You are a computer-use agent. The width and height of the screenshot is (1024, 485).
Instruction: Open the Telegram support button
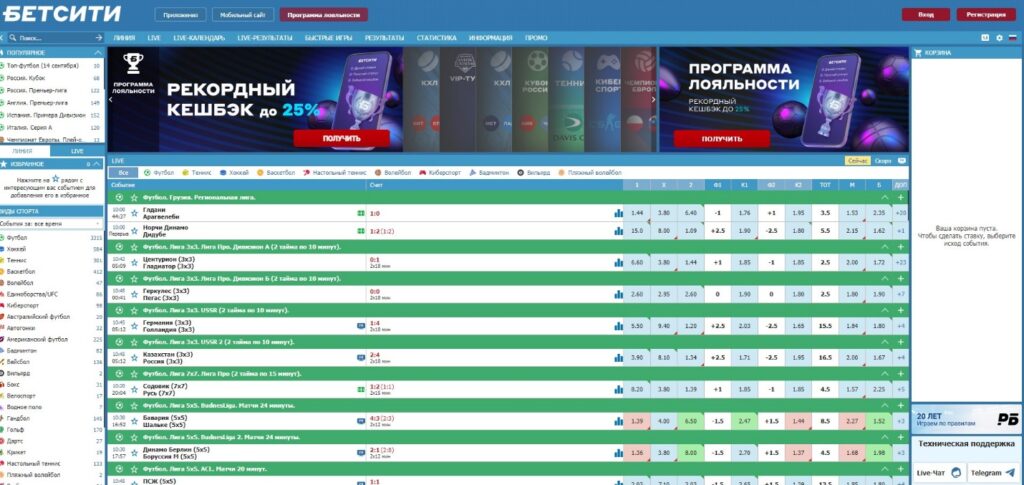pyautogui.click(x=991, y=473)
